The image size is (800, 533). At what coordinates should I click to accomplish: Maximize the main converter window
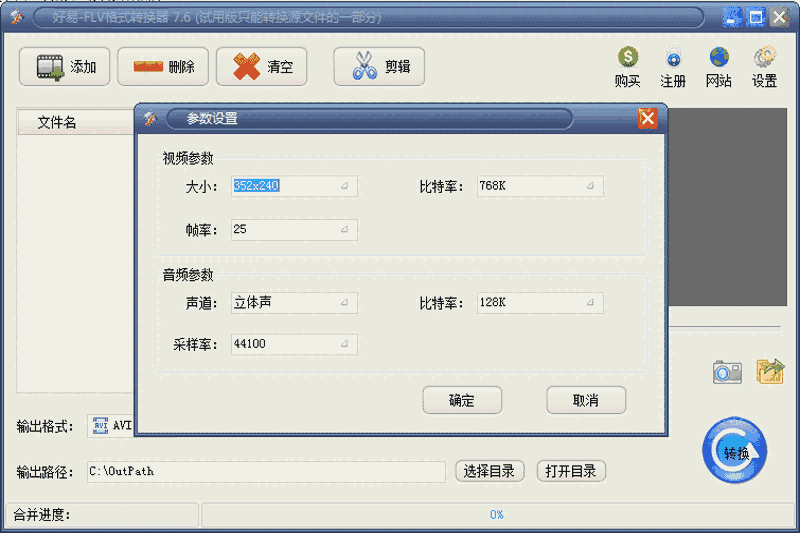click(756, 17)
